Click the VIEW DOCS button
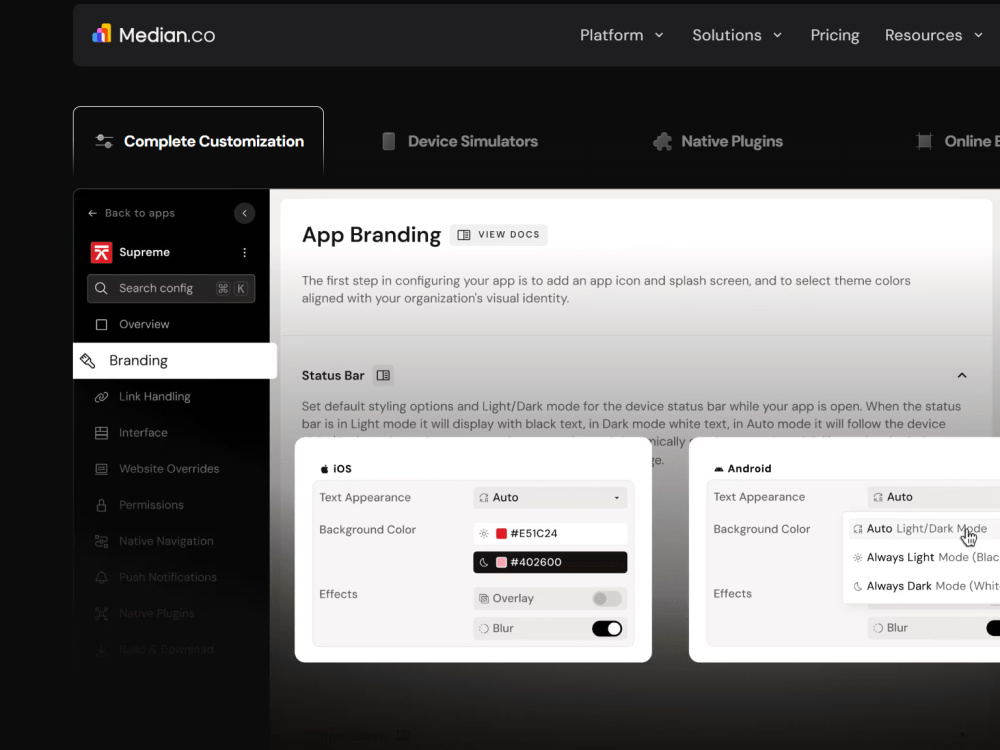Image resolution: width=1000 pixels, height=750 pixels. pos(499,235)
